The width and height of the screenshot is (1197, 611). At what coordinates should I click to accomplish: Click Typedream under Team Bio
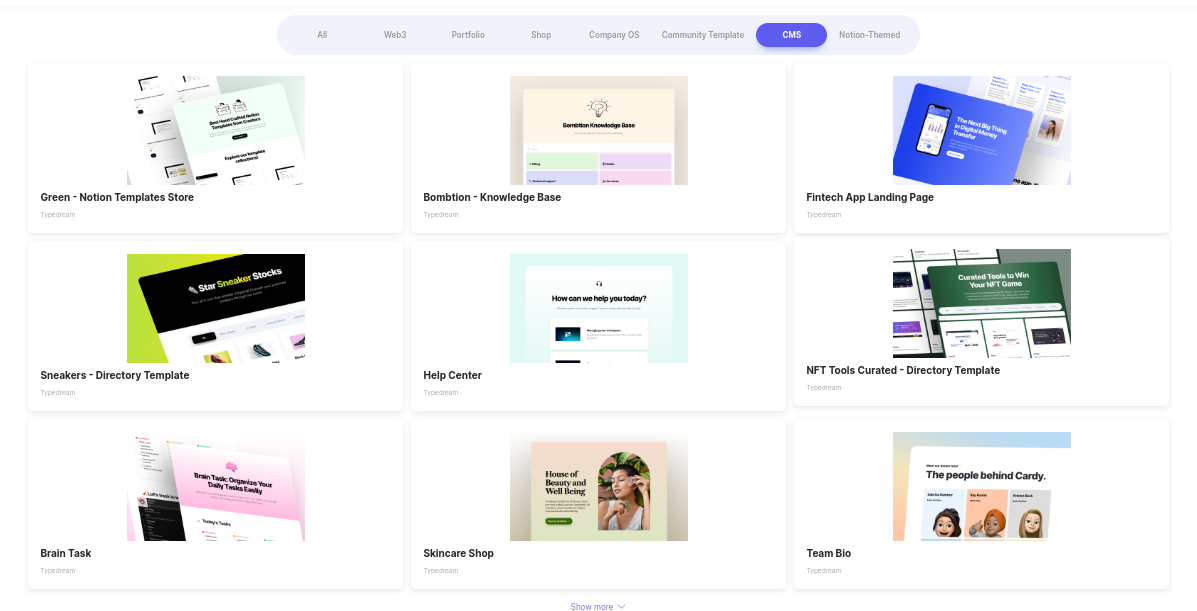[x=824, y=571]
